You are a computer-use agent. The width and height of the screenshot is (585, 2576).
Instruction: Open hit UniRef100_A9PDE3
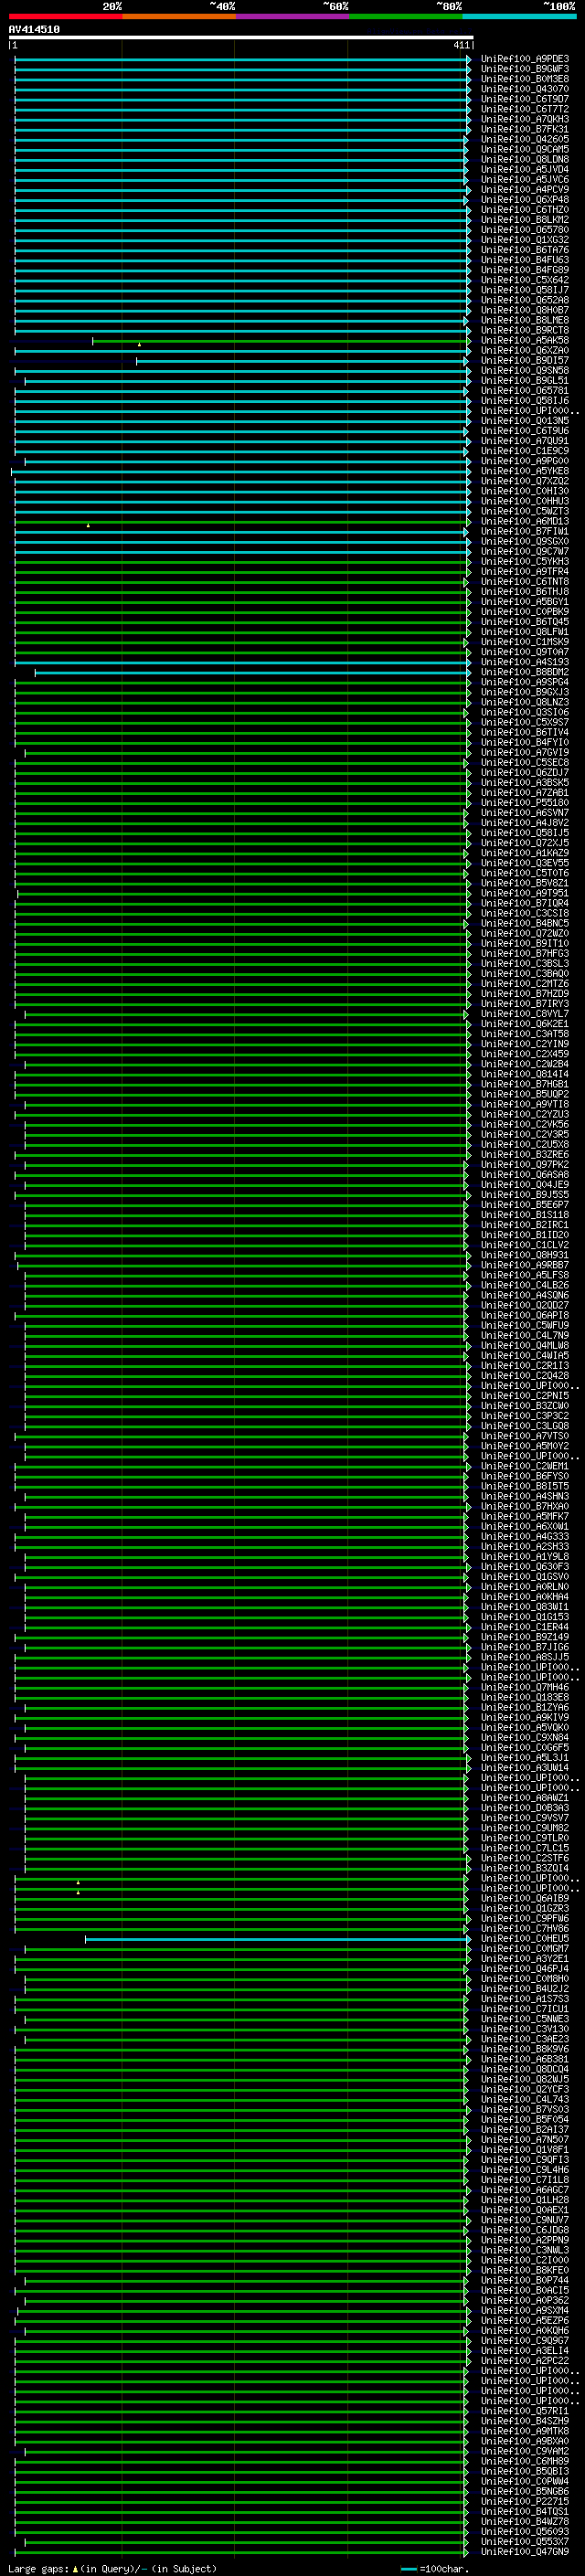pyautogui.click(x=524, y=59)
